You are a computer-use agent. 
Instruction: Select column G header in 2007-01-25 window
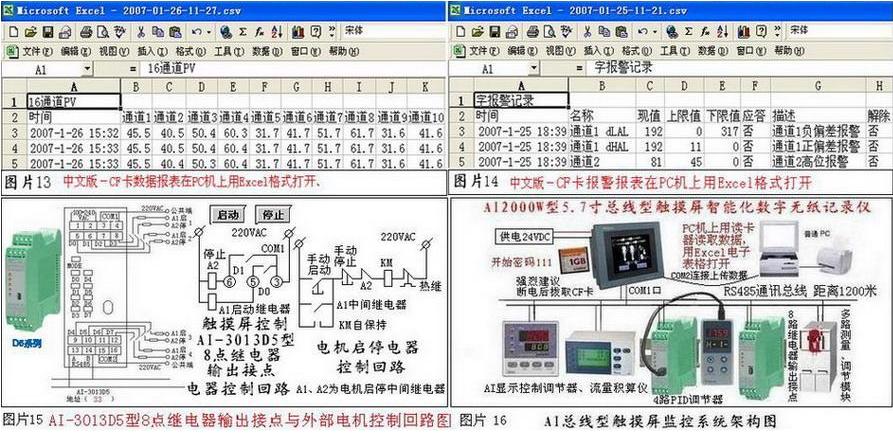coord(818,86)
